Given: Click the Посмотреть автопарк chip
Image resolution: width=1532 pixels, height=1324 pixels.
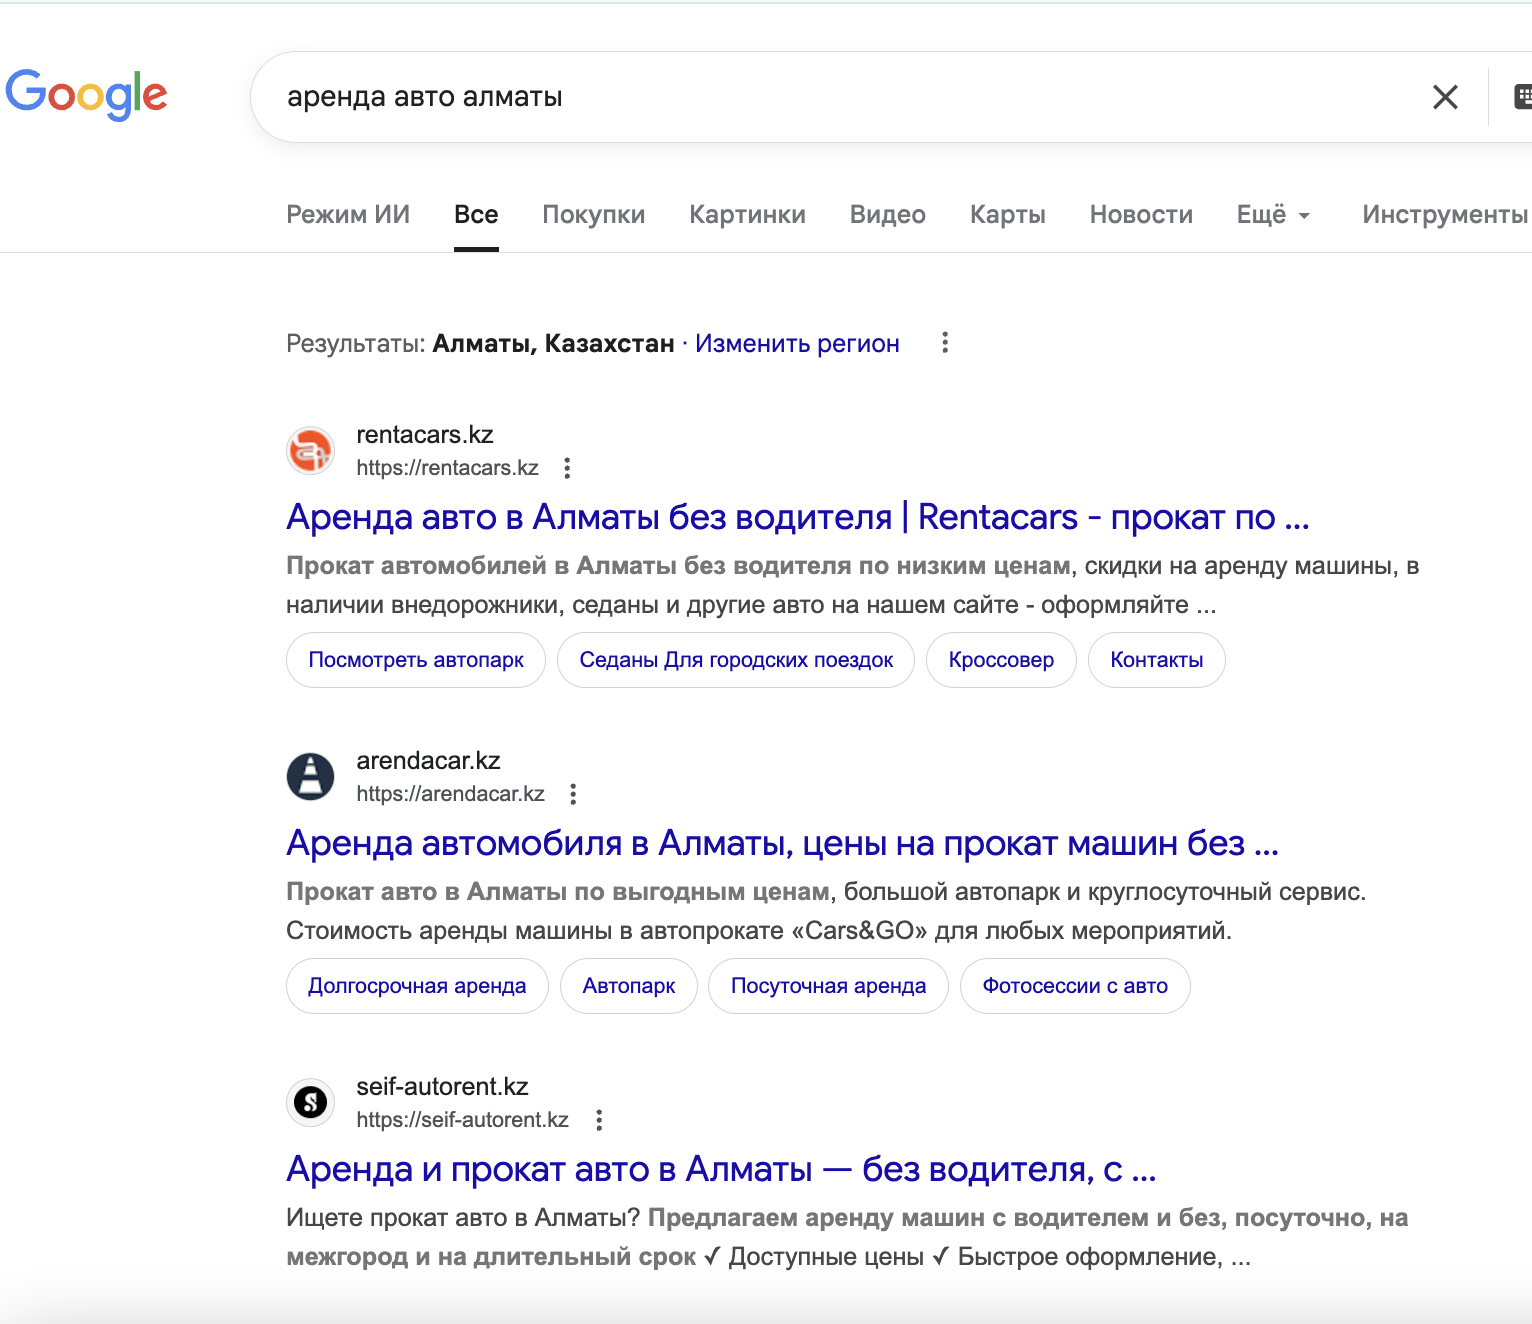Looking at the screenshot, I should pos(416,660).
